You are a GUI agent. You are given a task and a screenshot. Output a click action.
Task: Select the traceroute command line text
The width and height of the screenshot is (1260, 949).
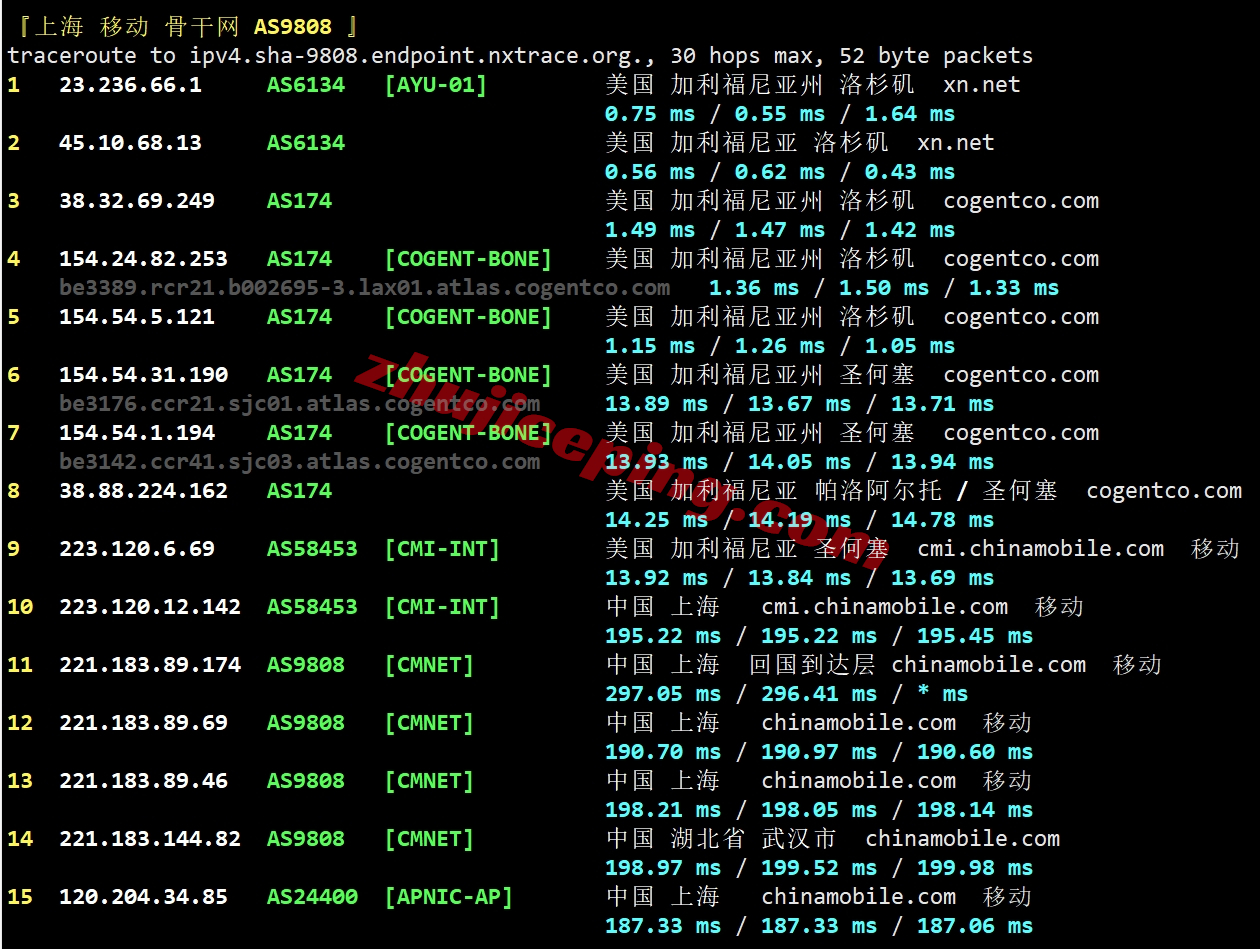pos(520,55)
